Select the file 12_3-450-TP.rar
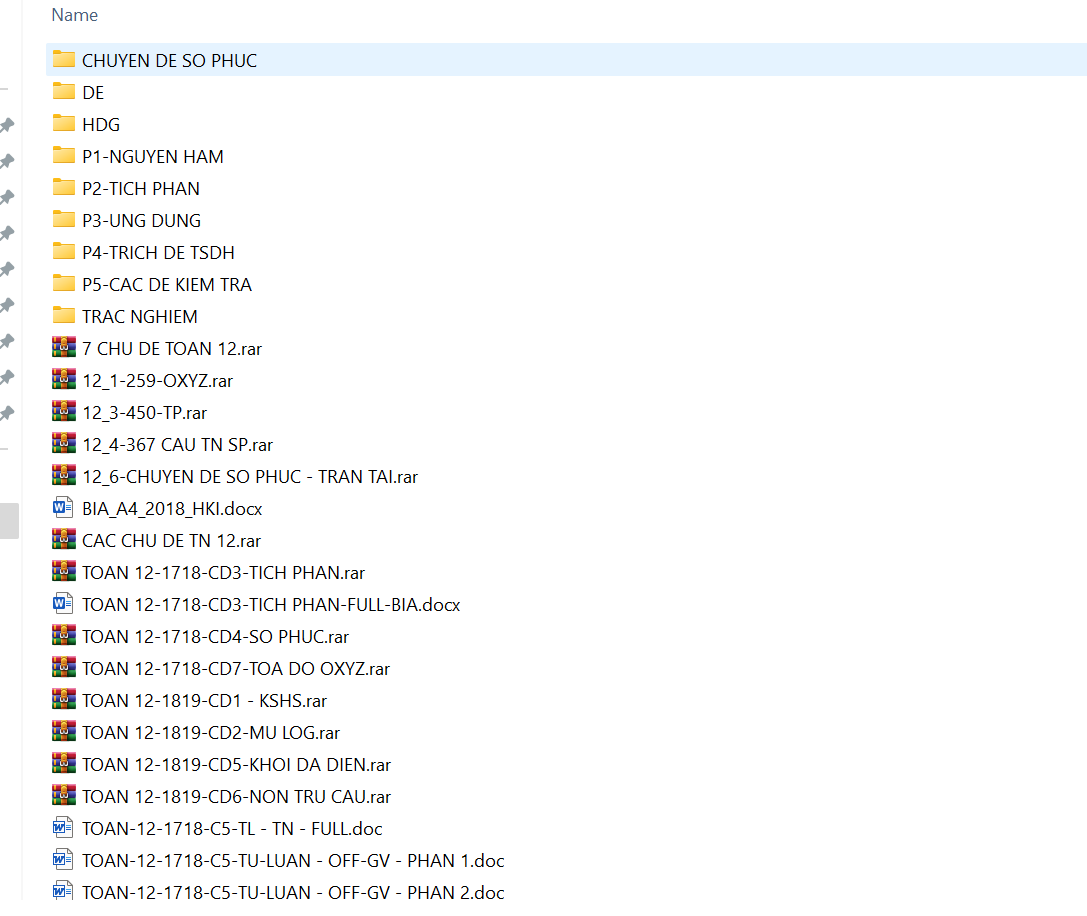Viewport: 1087px width, 916px height. coord(144,412)
